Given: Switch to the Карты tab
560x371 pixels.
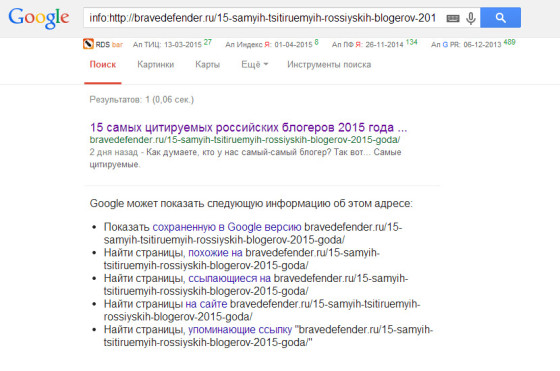Looking at the screenshot, I should click(207, 65).
